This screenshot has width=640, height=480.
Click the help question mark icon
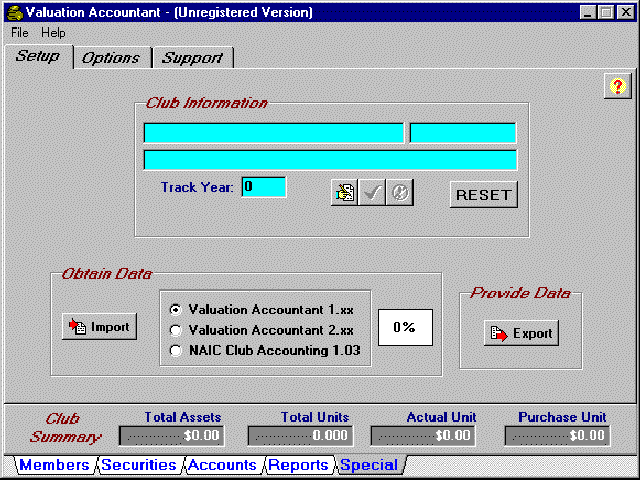(616, 87)
